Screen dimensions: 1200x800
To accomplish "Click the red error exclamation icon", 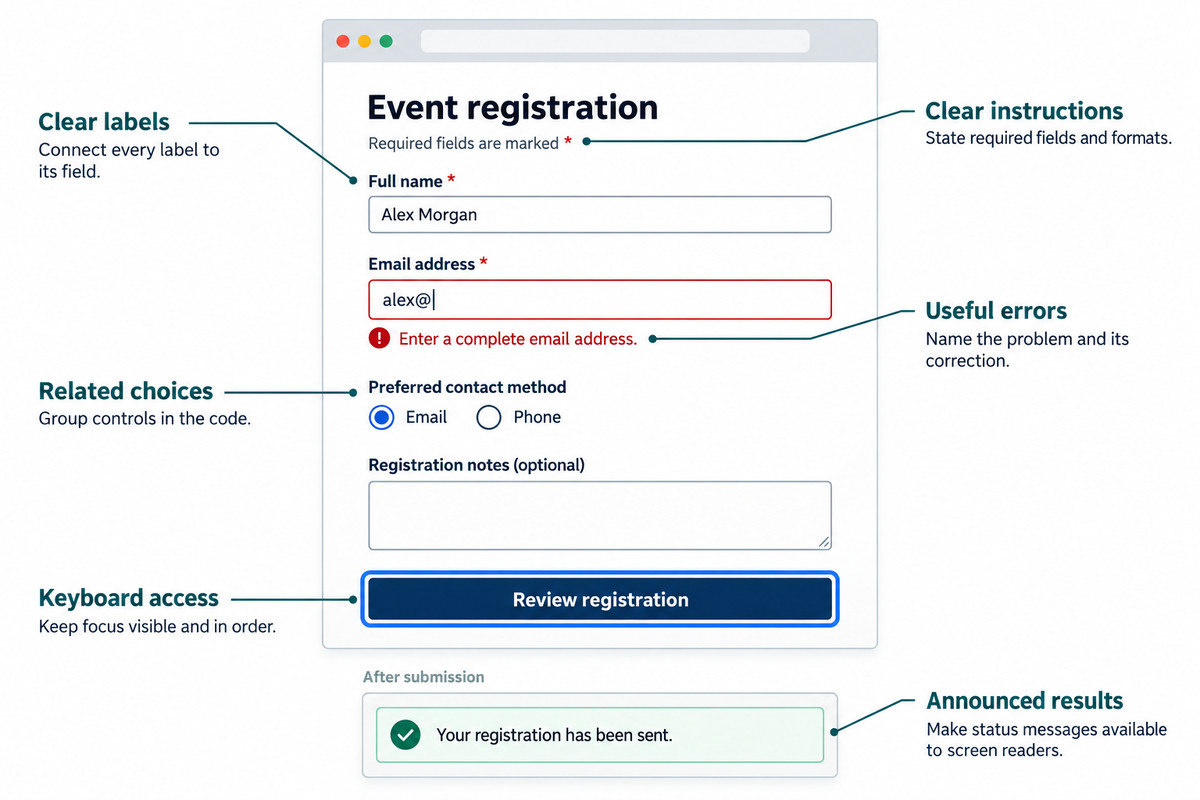I will click(379, 339).
